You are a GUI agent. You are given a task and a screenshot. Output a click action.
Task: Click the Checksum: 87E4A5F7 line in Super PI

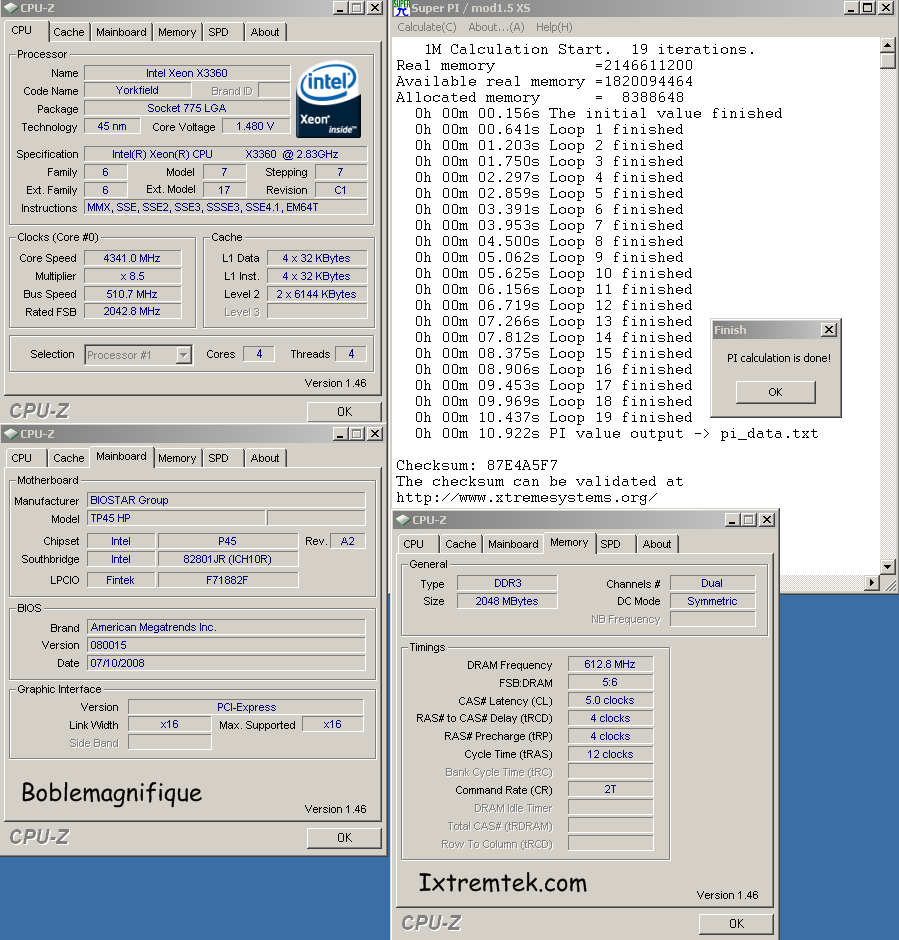477,465
